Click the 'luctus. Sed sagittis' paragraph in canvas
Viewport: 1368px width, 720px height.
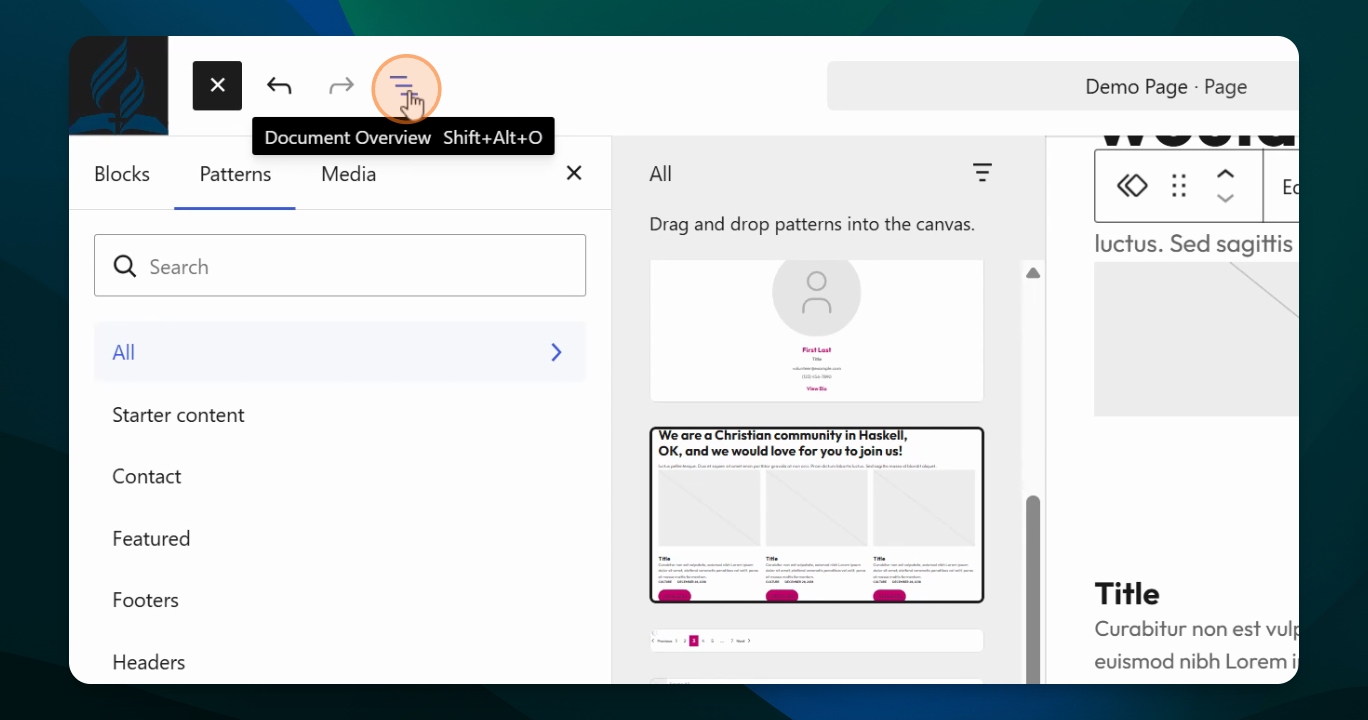pyautogui.click(x=1195, y=243)
